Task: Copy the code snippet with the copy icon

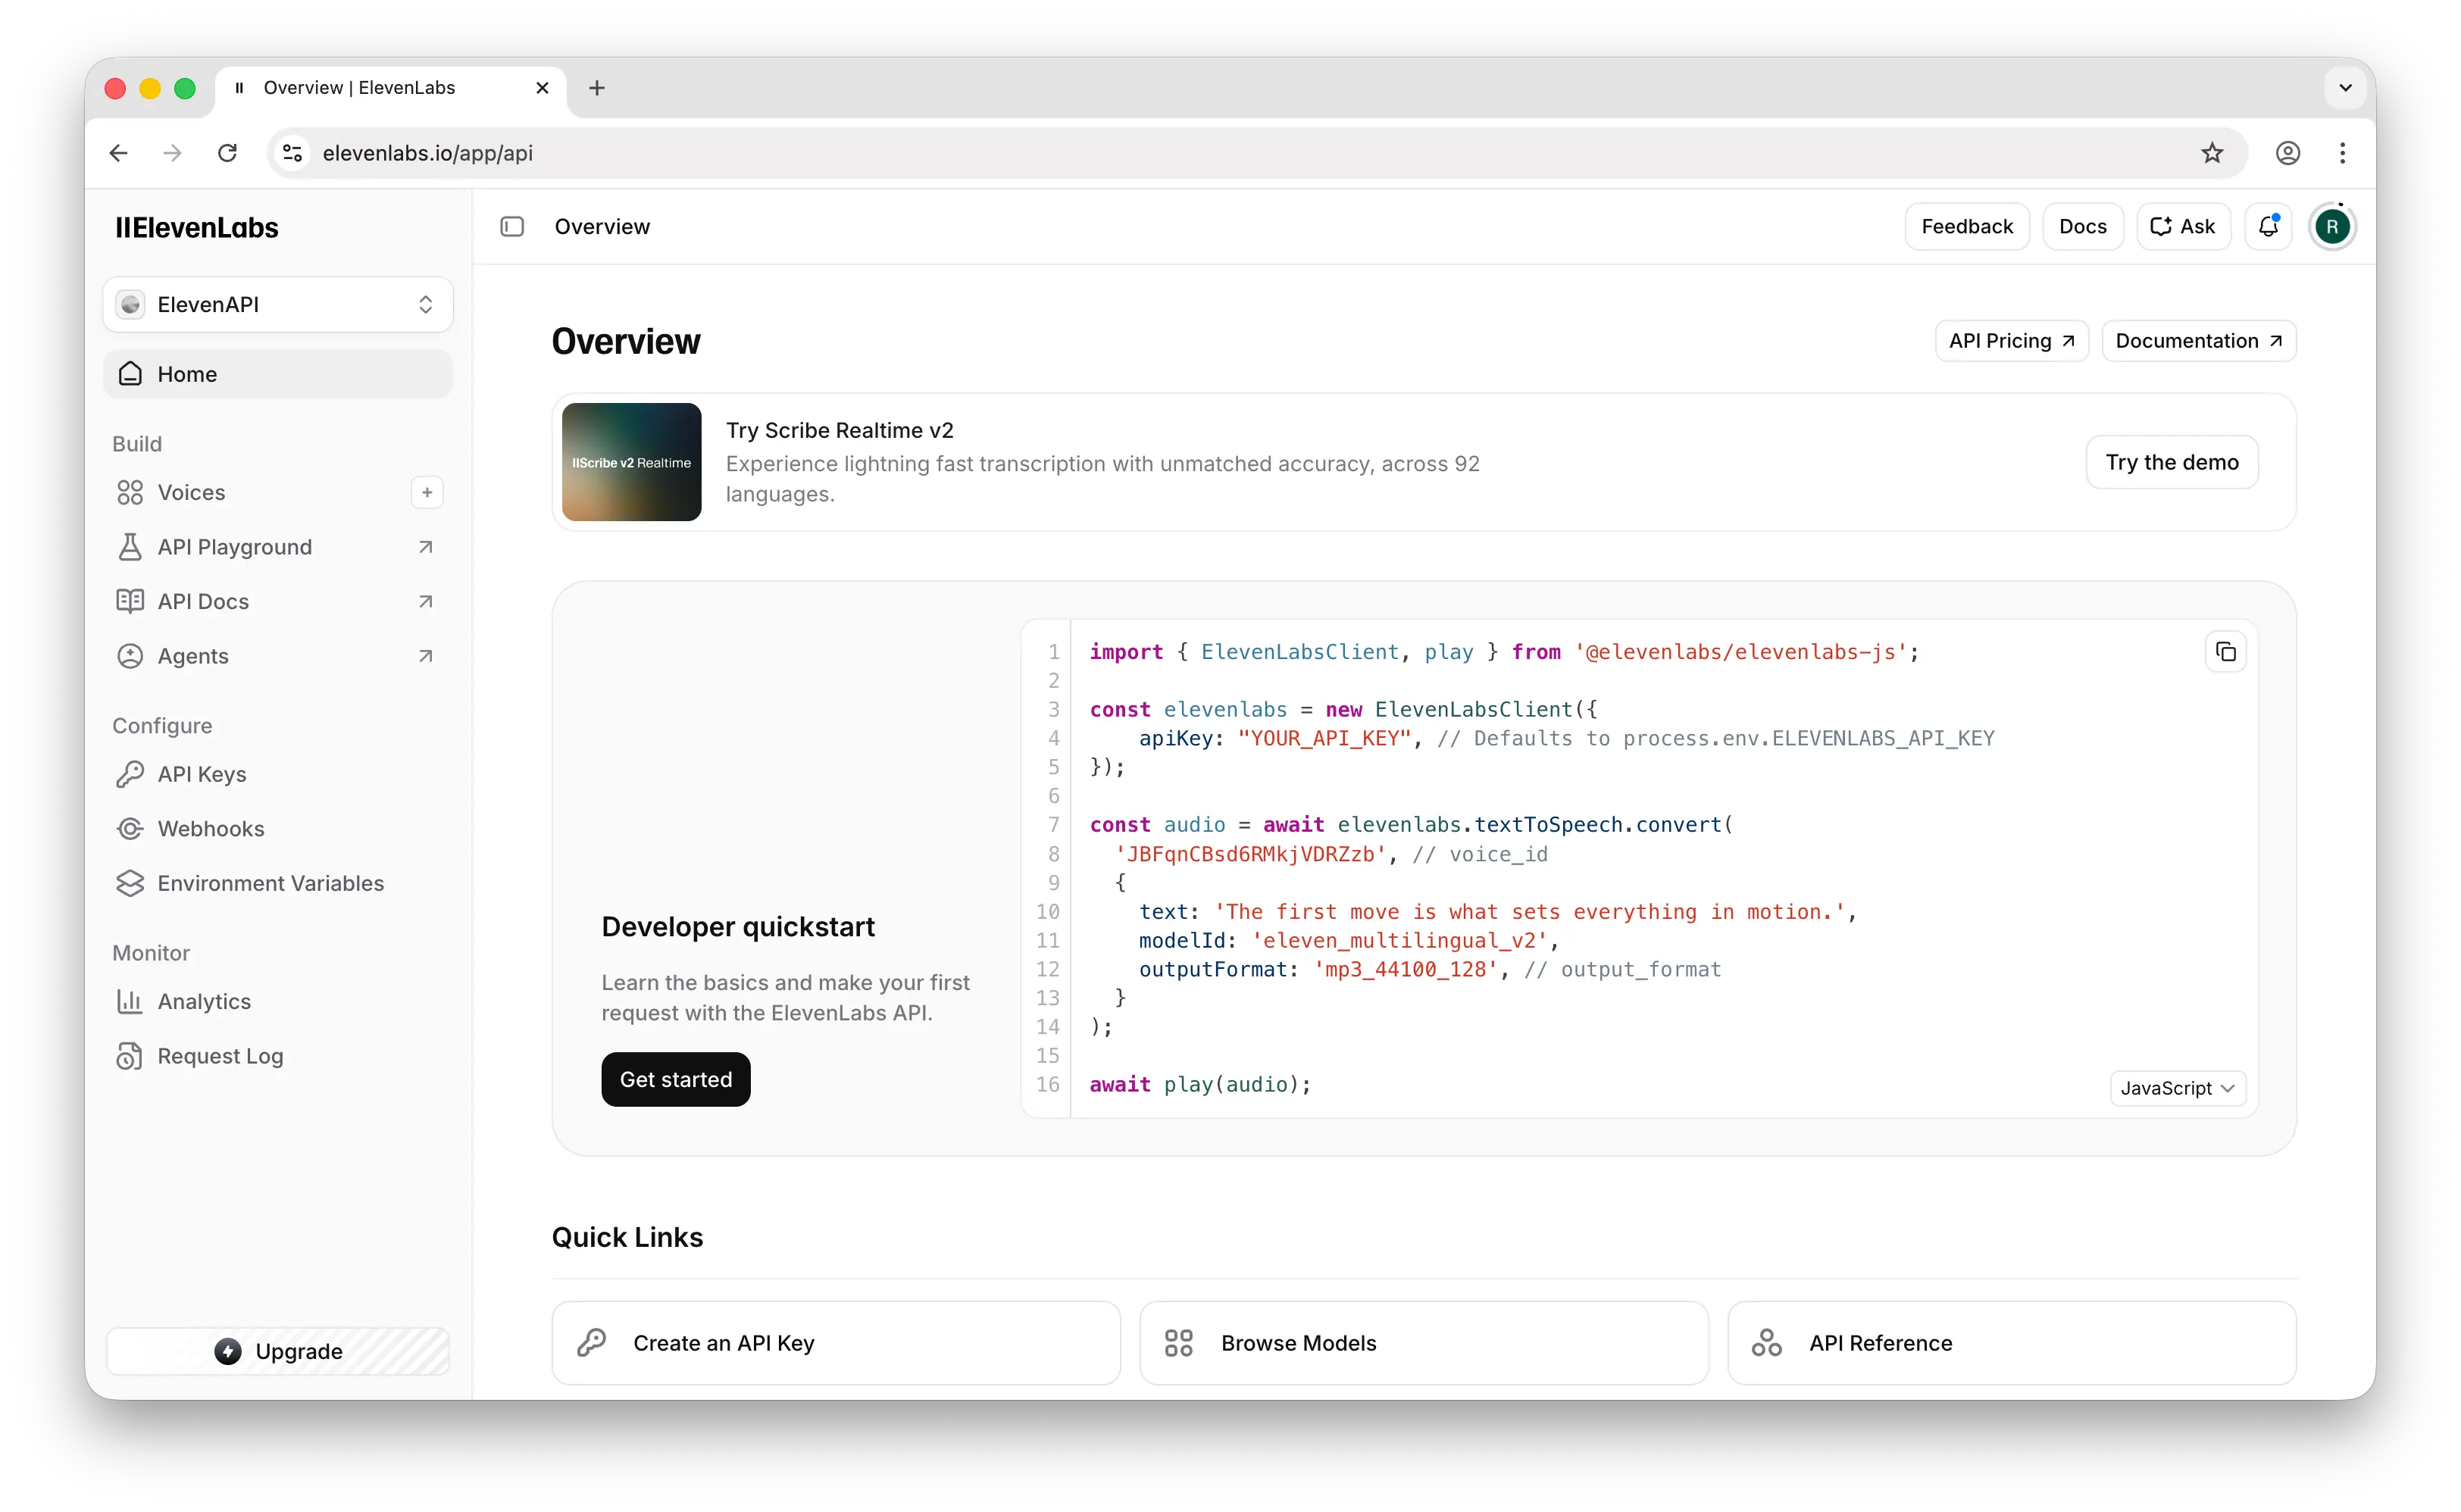Action: tap(2226, 651)
